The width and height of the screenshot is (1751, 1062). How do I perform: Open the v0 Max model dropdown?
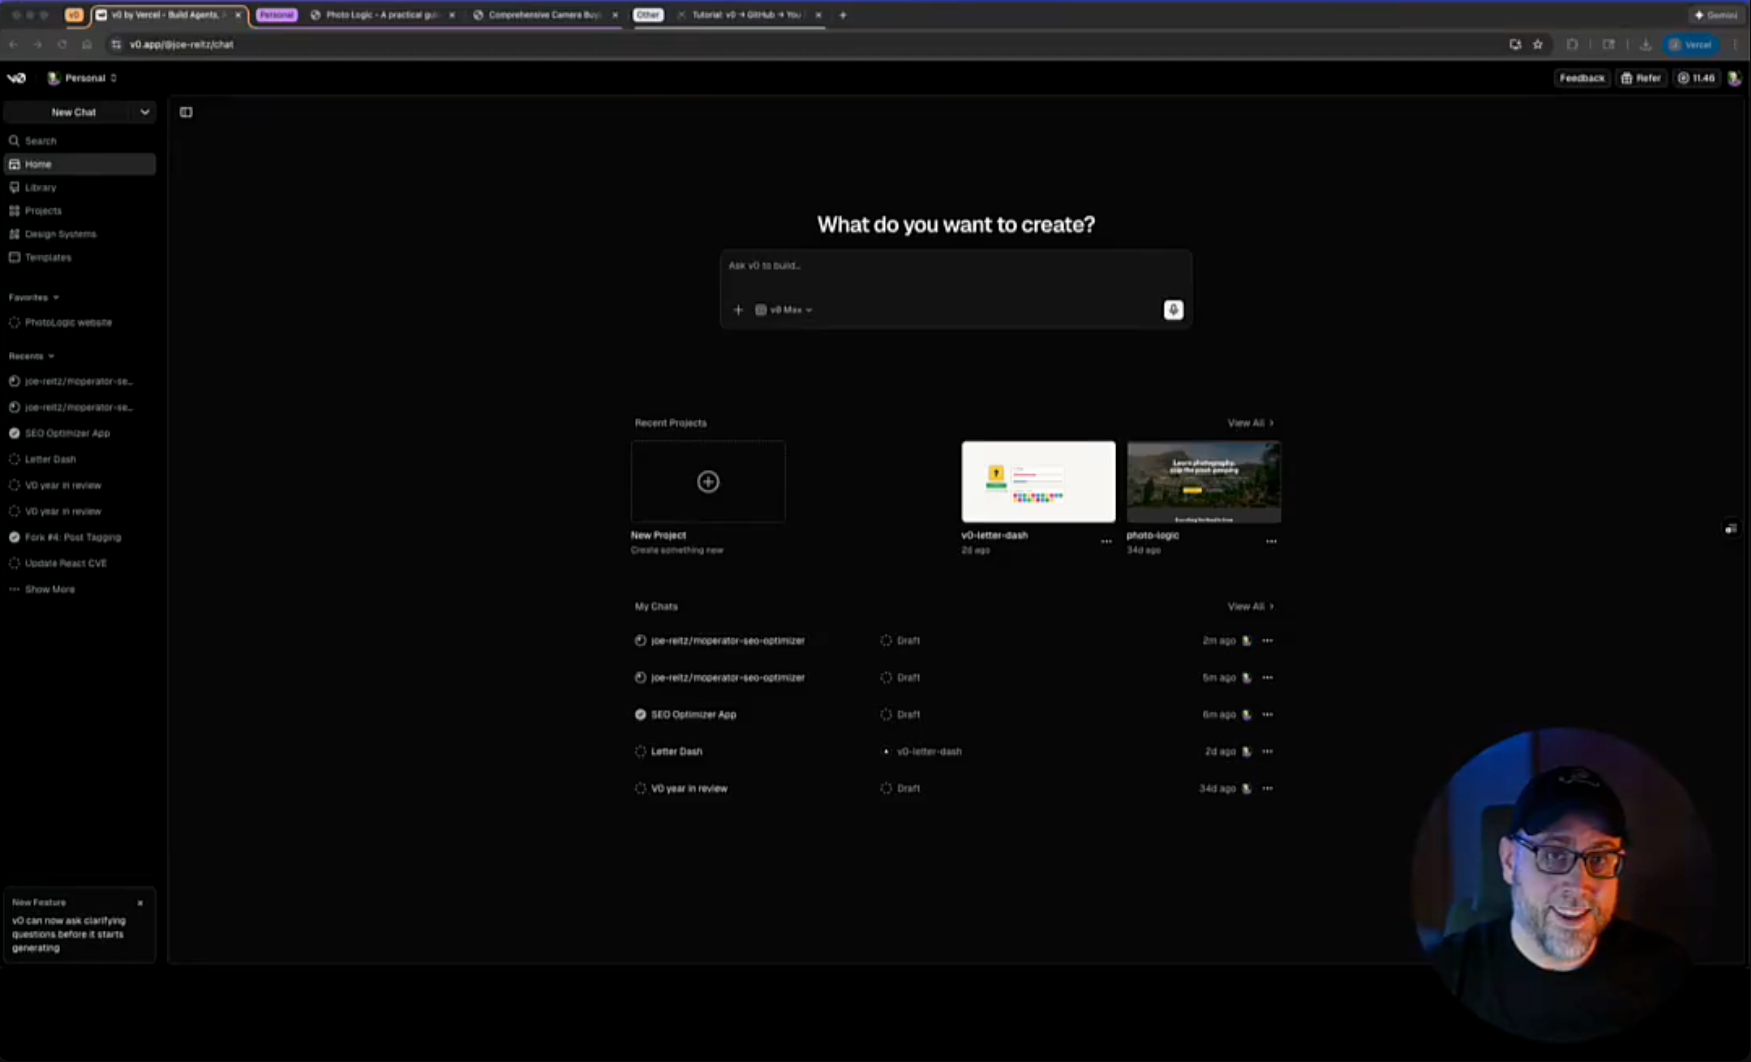click(x=784, y=310)
